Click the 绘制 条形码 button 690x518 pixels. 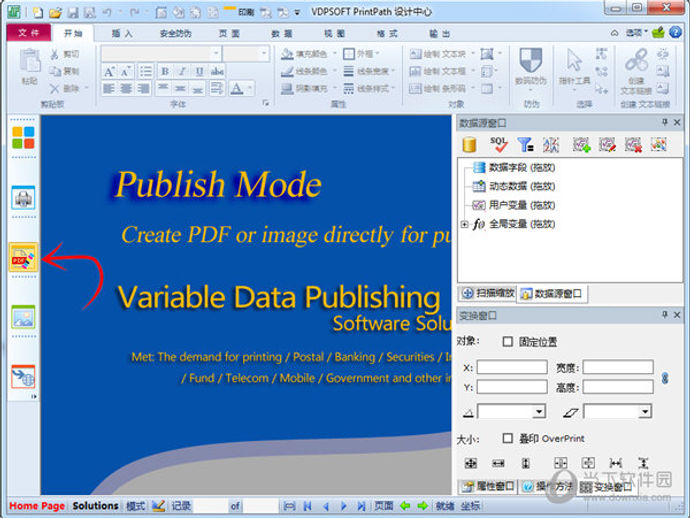[438, 88]
